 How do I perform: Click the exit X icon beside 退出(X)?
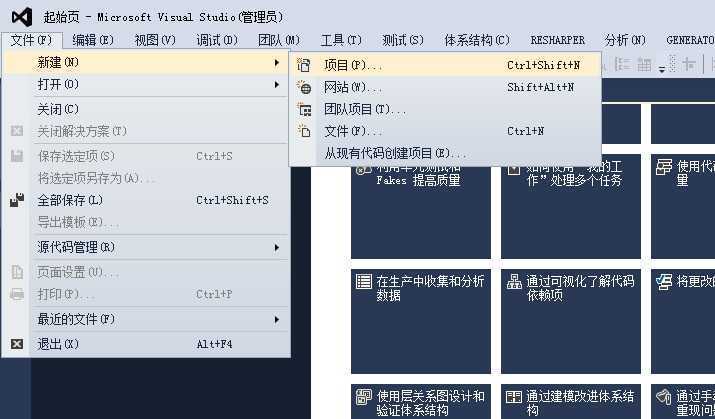click(17, 344)
